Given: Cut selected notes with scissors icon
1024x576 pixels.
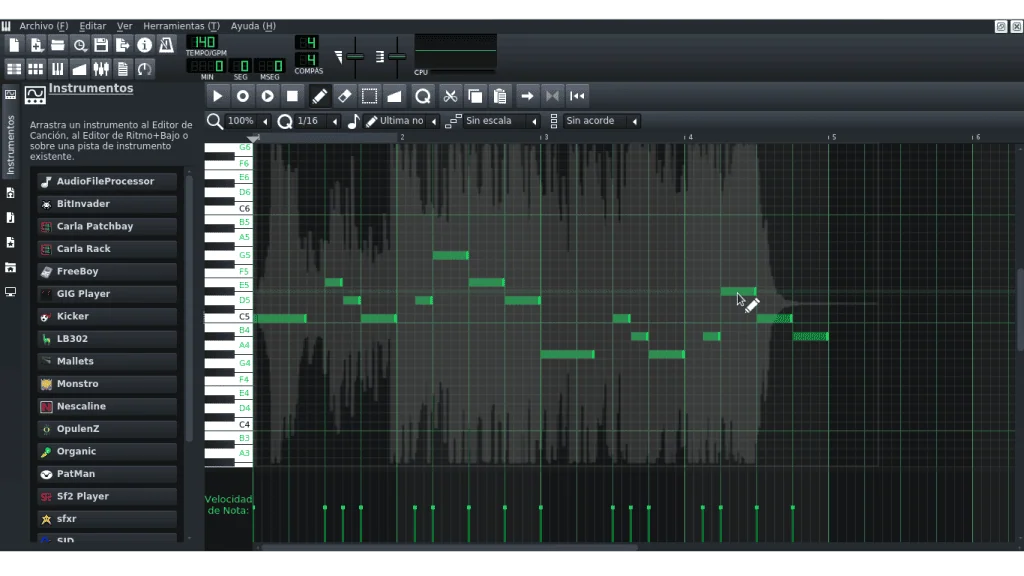Looking at the screenshot, I should [x=450, y=96].
